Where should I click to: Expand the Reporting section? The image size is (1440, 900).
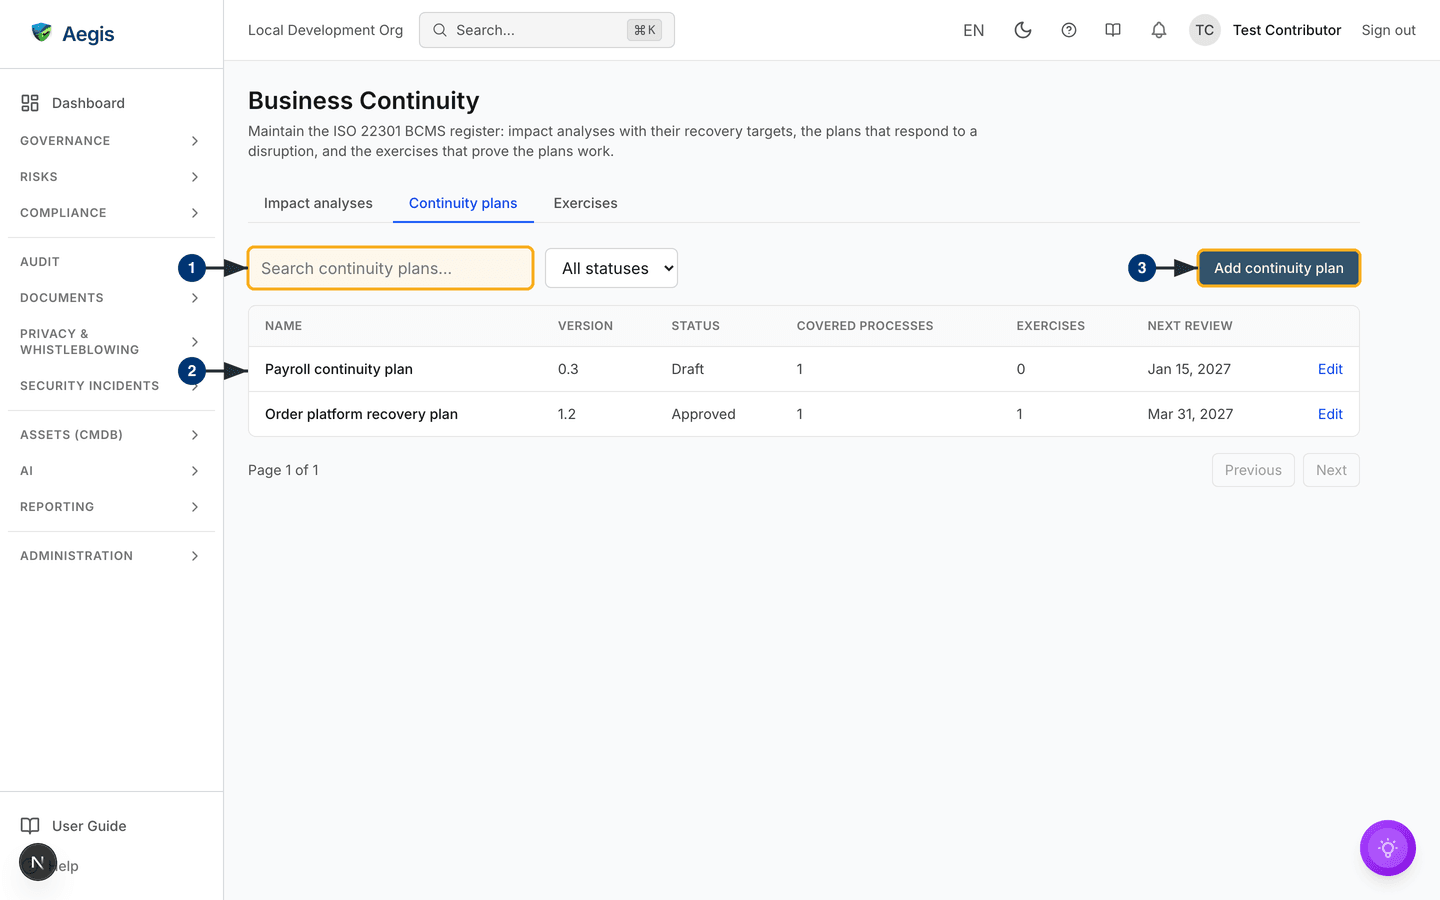[x=111, y=507]
